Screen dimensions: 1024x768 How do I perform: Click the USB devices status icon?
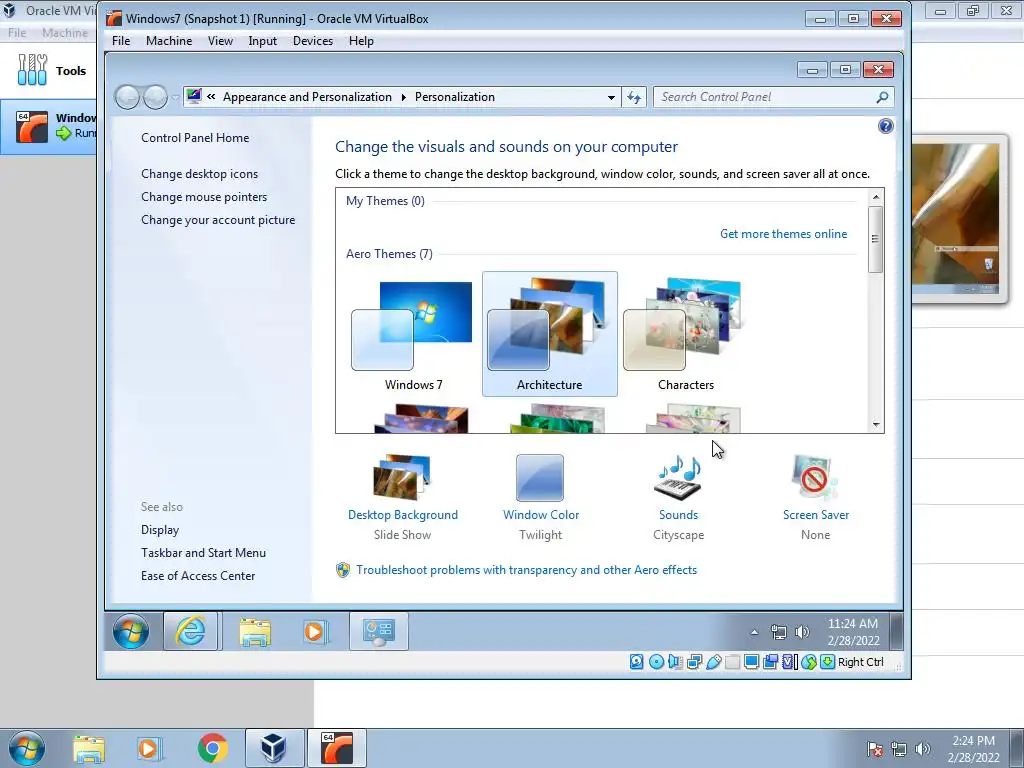714,662
